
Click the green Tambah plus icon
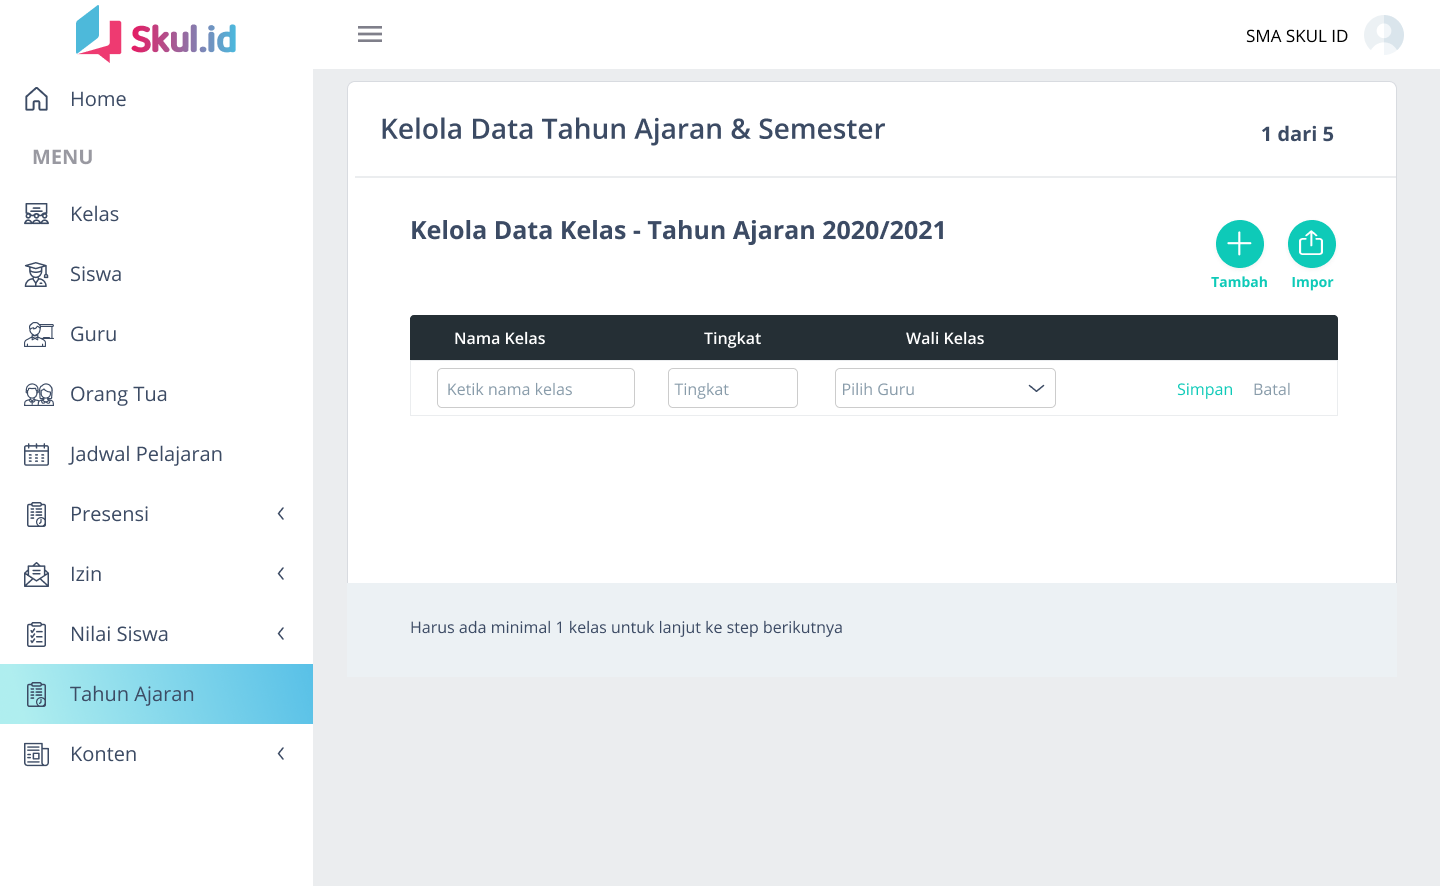pyautogui.click(x=1239, y=244)
